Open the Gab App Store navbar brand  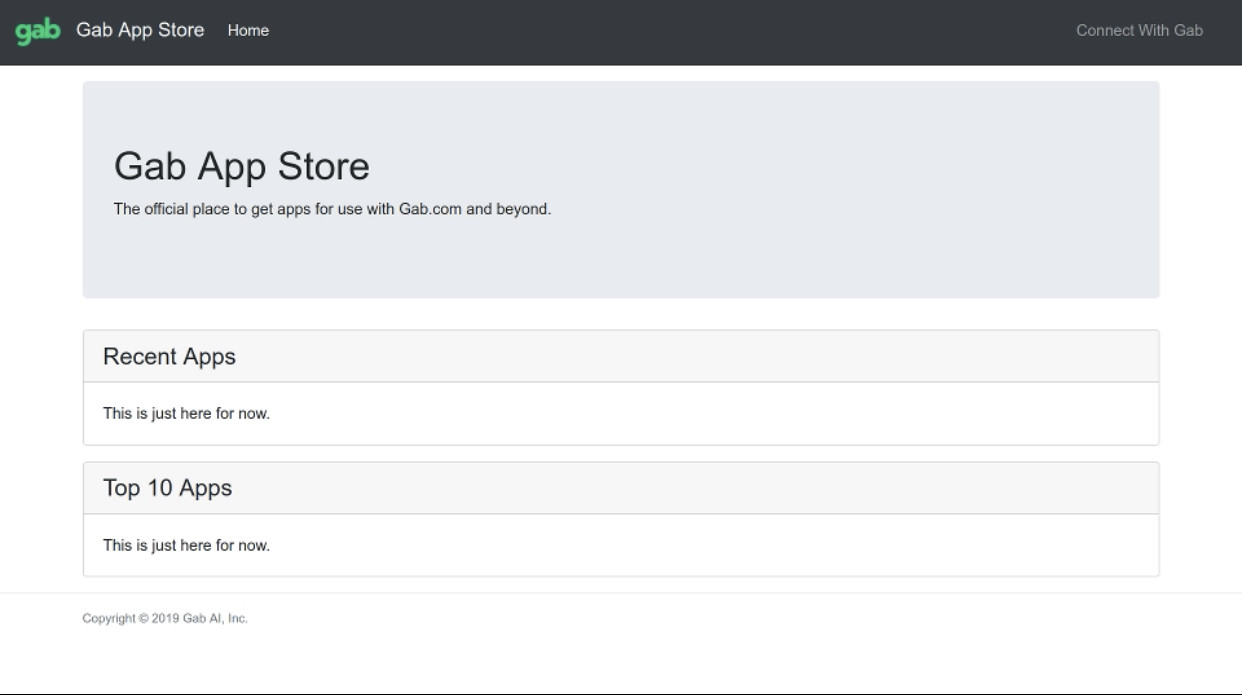click(140, 30)
